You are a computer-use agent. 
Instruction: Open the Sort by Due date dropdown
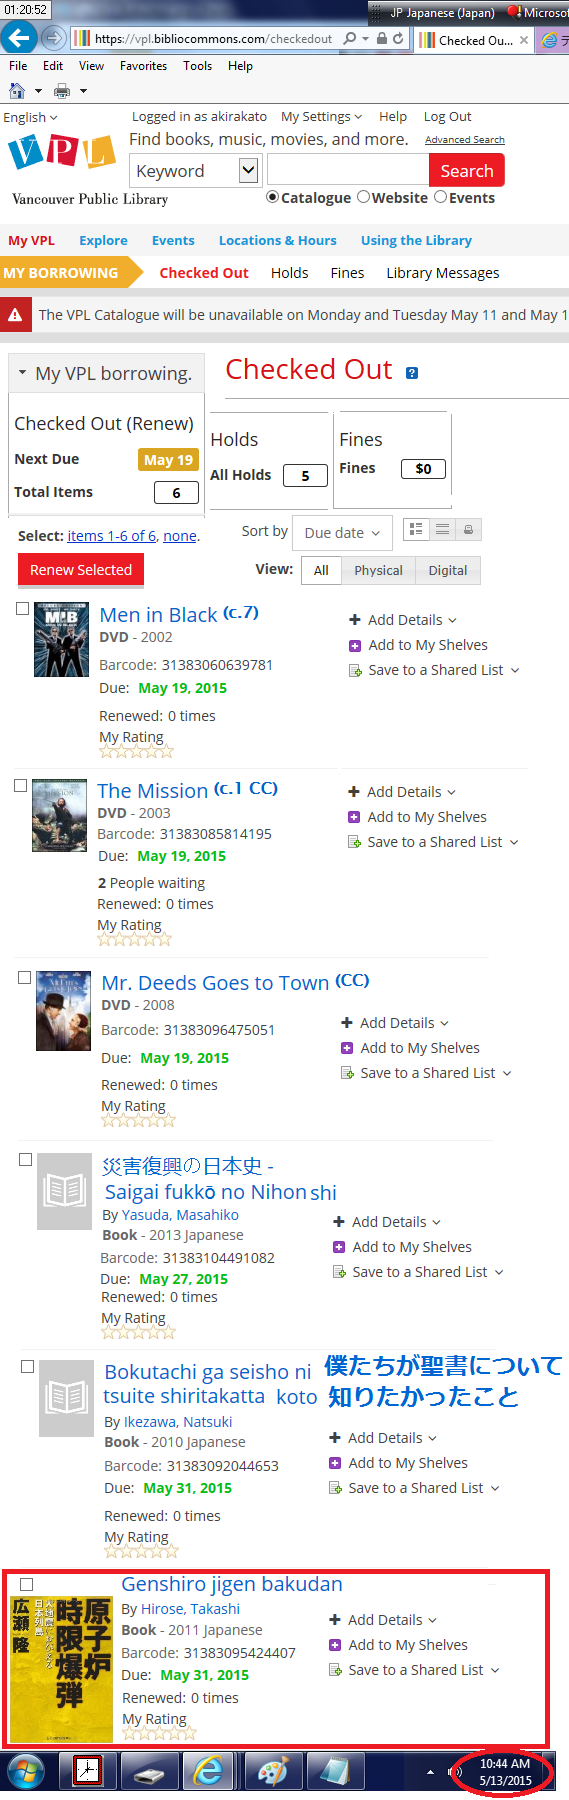(342, 533)
